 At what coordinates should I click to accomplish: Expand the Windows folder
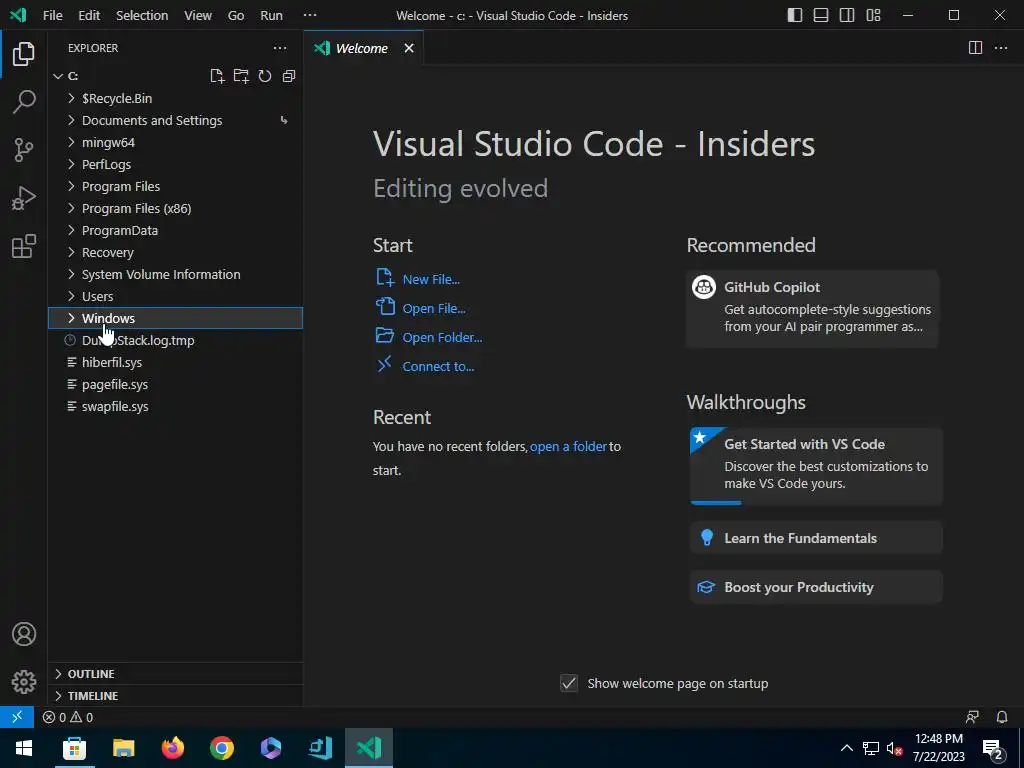click(x=175, y=318)
